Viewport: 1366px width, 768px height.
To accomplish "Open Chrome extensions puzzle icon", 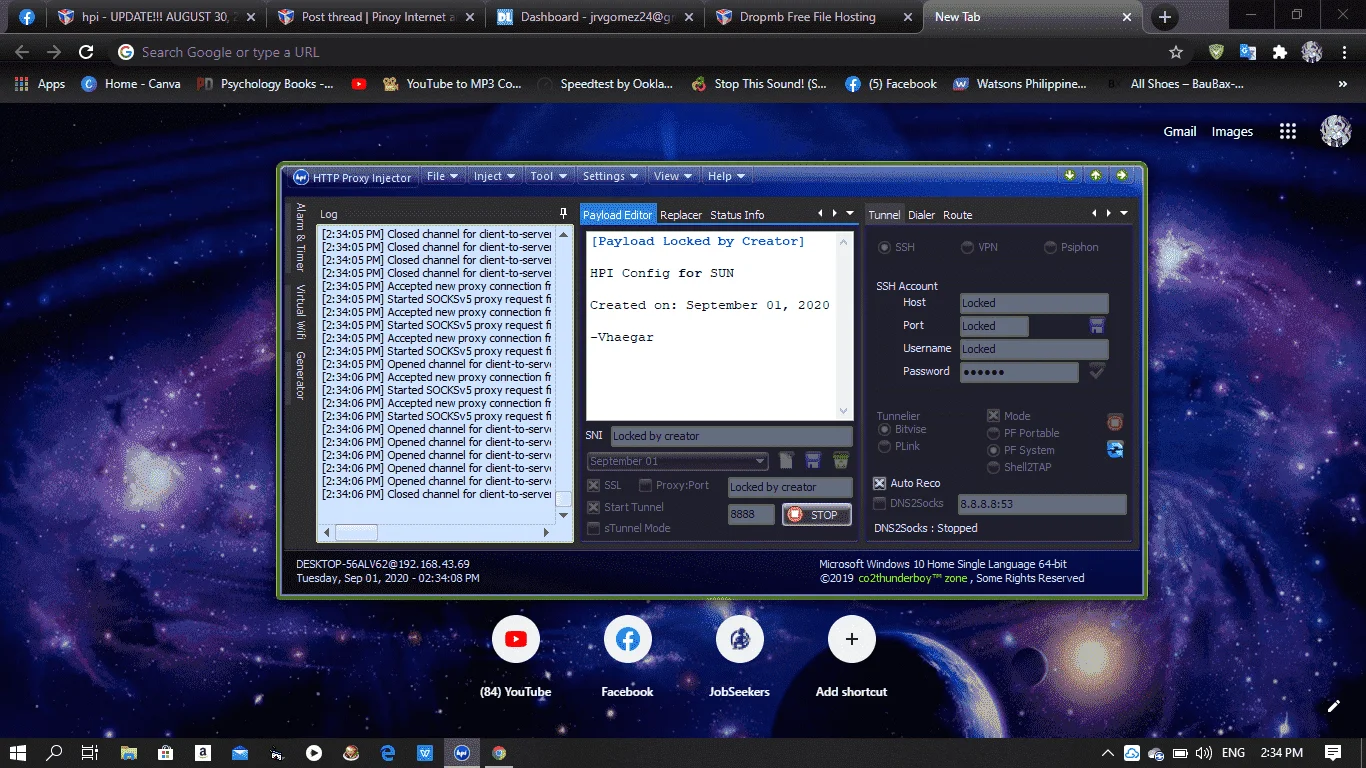I will coord(1279,52).
